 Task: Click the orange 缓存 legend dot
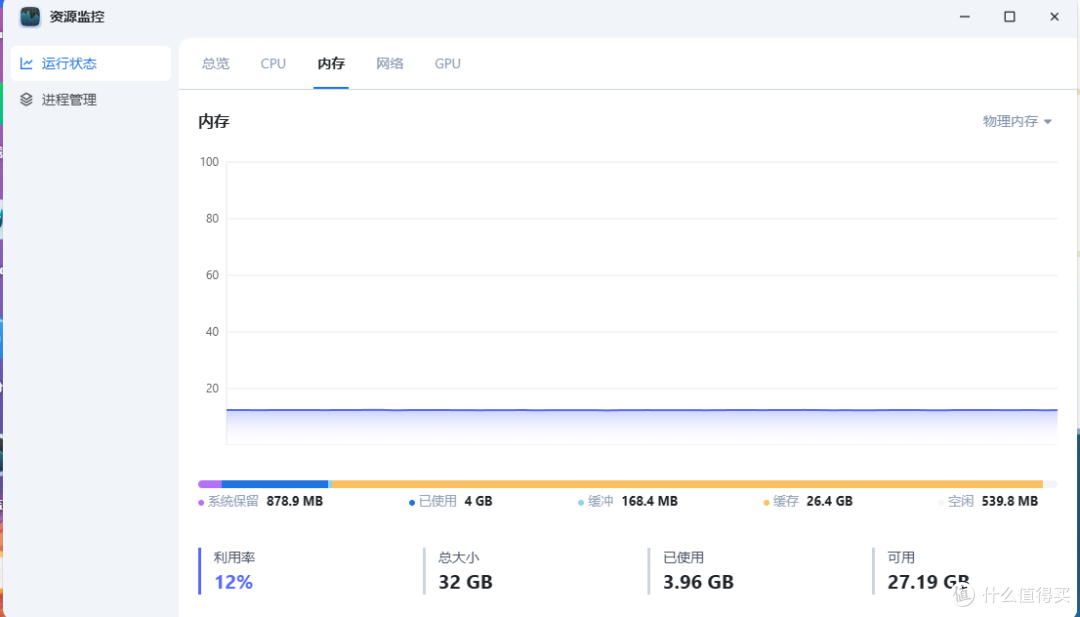click(767, 503)
